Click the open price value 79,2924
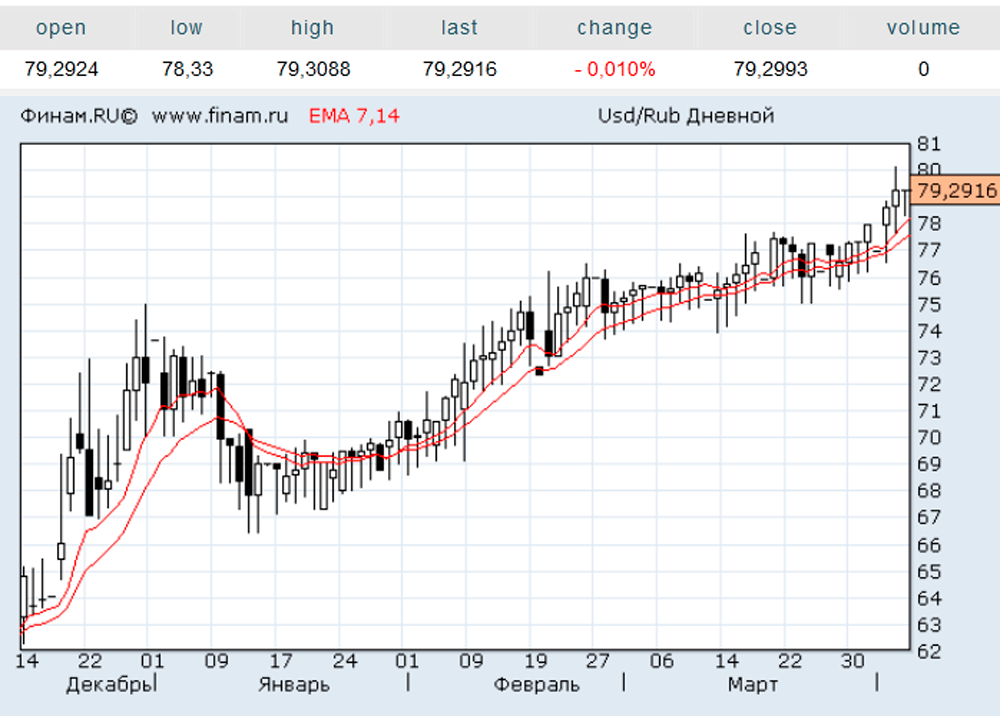The image size is (1000, 716). (61, 69)
